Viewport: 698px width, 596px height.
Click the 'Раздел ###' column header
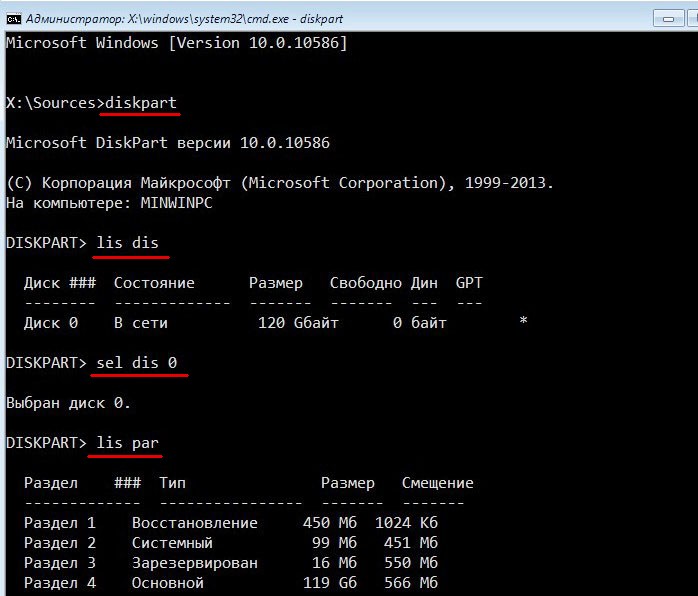[x=82, y=483]
